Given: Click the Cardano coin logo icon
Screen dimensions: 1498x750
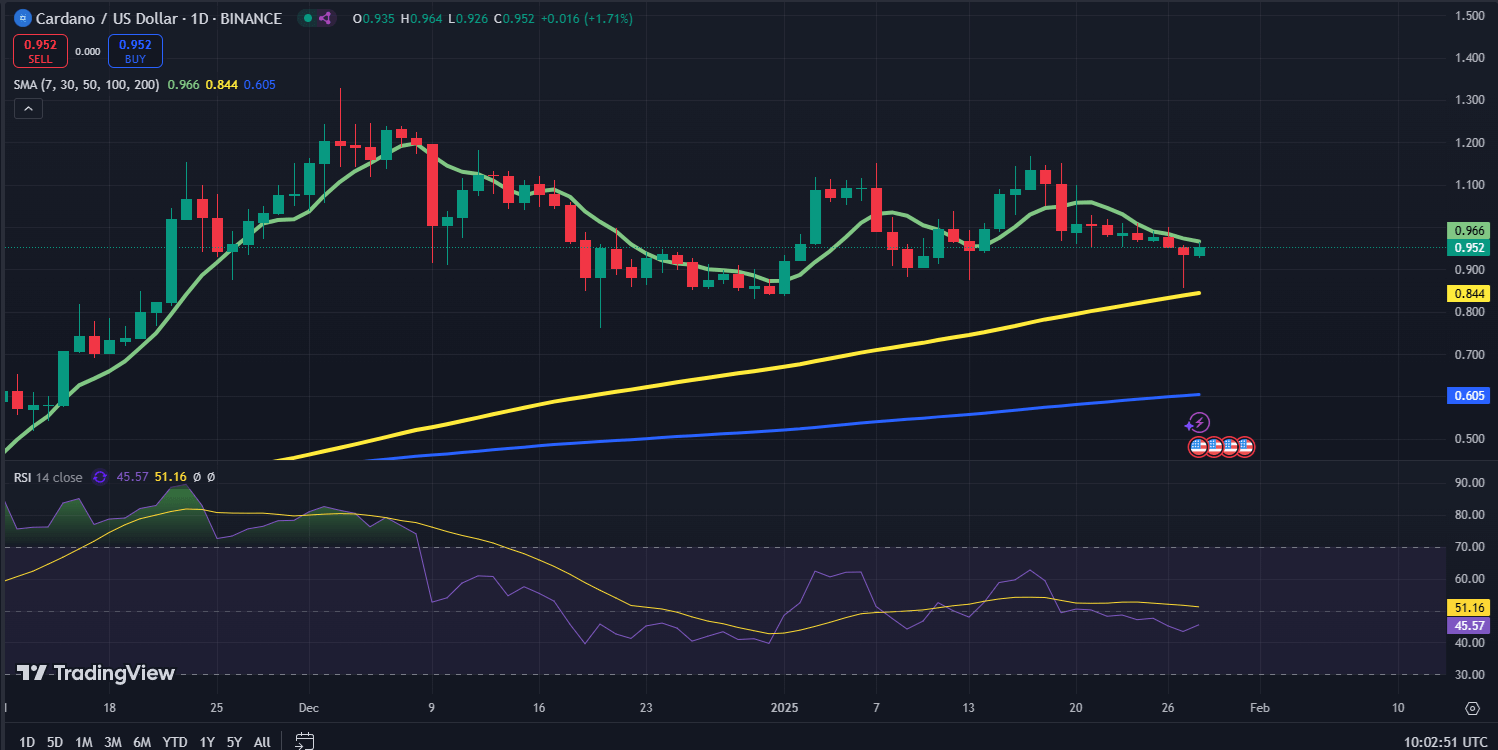Looking at the screenshot, I should (22, 18).
